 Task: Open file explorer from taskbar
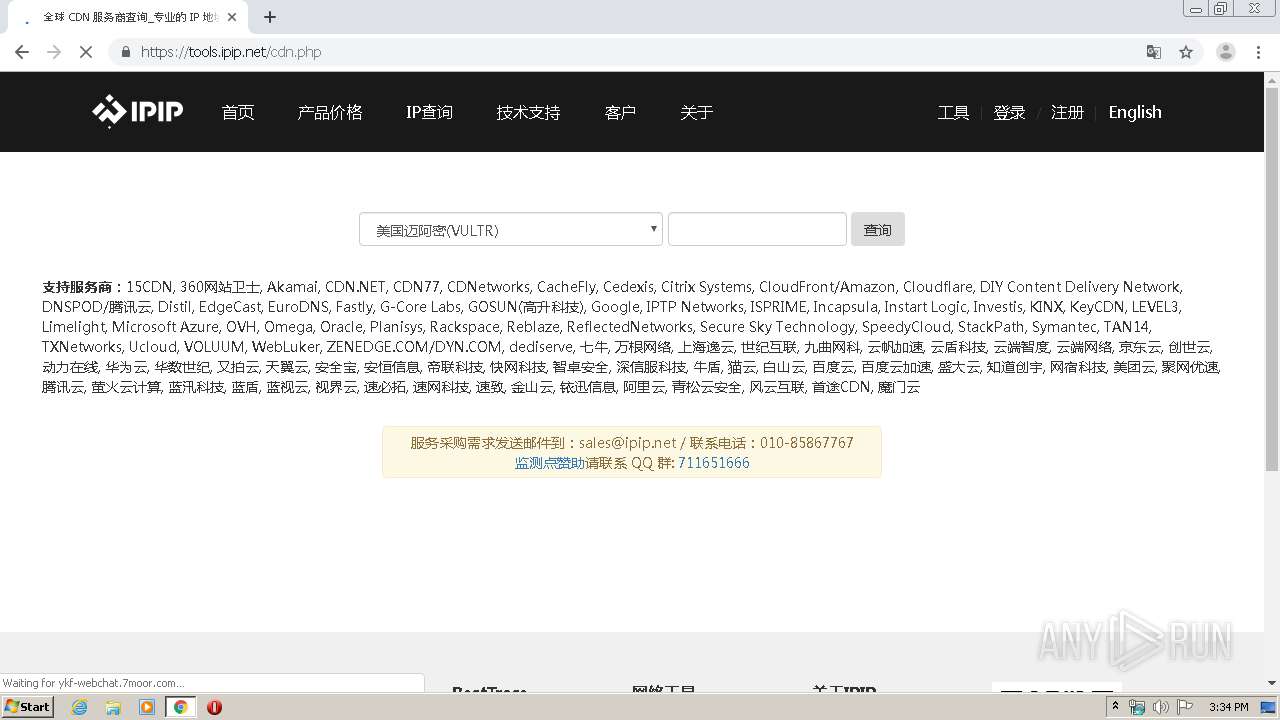coord(113,707)
